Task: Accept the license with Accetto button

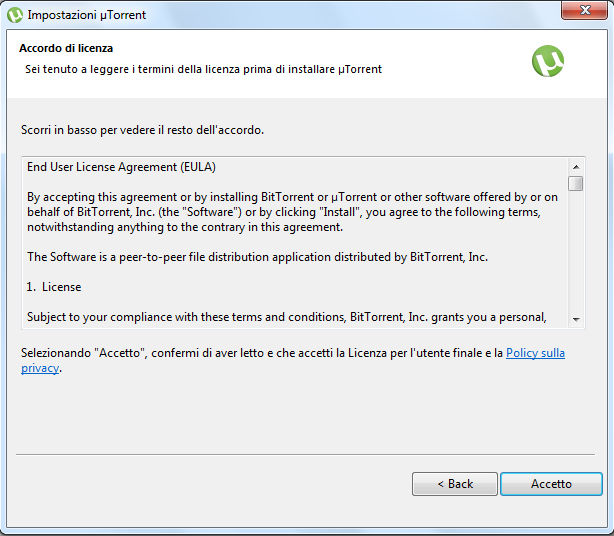Action: (551, 484)
